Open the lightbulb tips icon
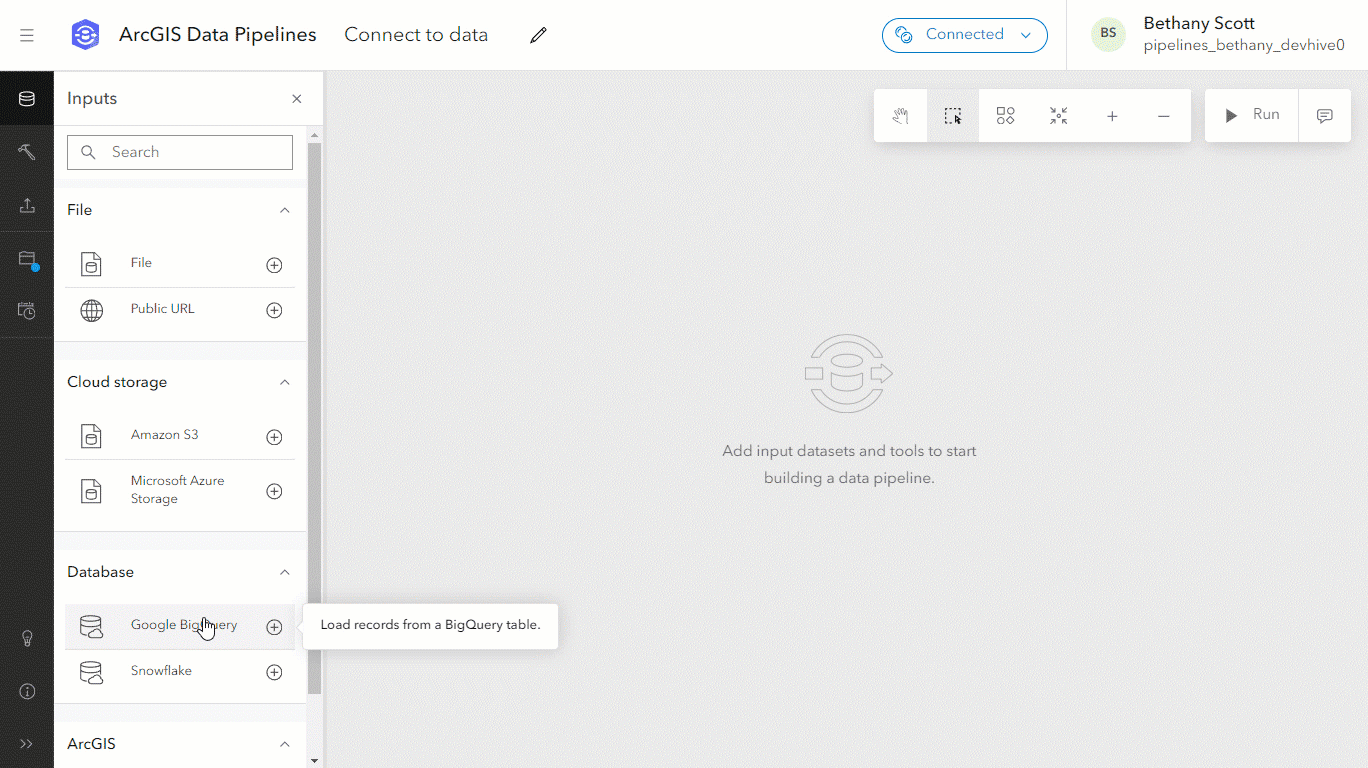Image resolution: width=1368 pixels, height=768 pixels. point(27,638)
